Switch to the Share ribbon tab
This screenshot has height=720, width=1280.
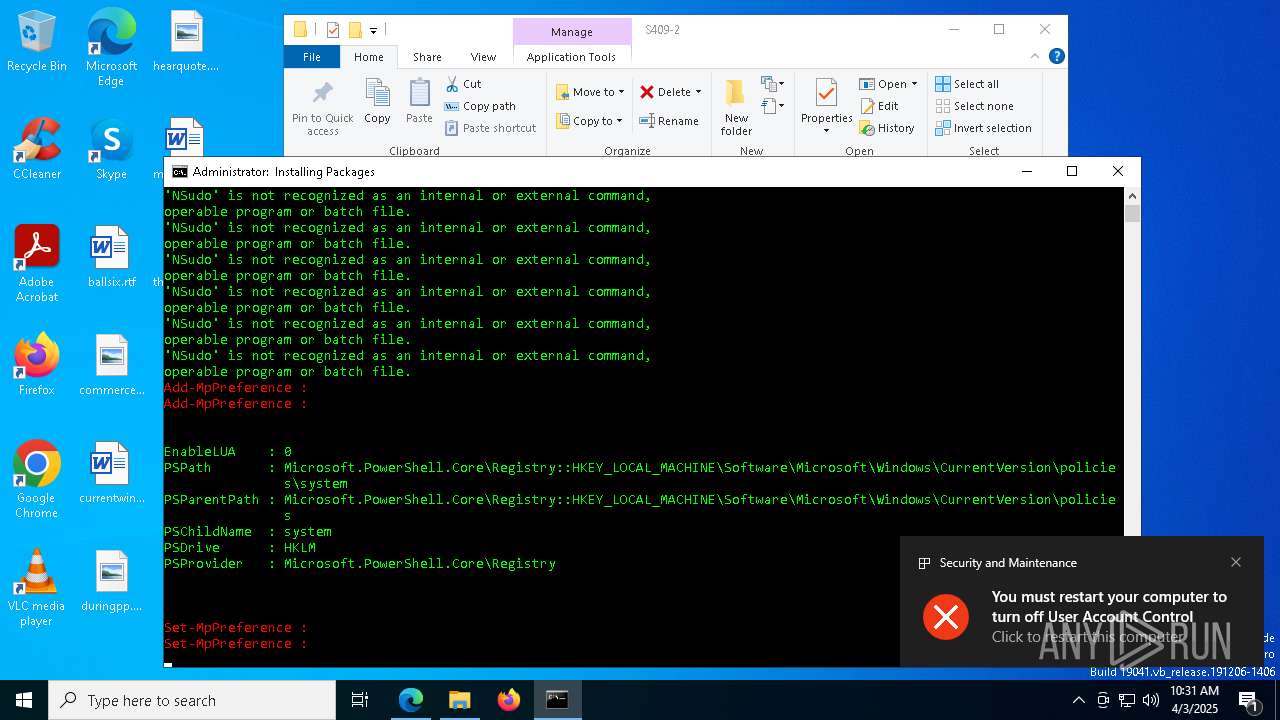pos(427,57)
